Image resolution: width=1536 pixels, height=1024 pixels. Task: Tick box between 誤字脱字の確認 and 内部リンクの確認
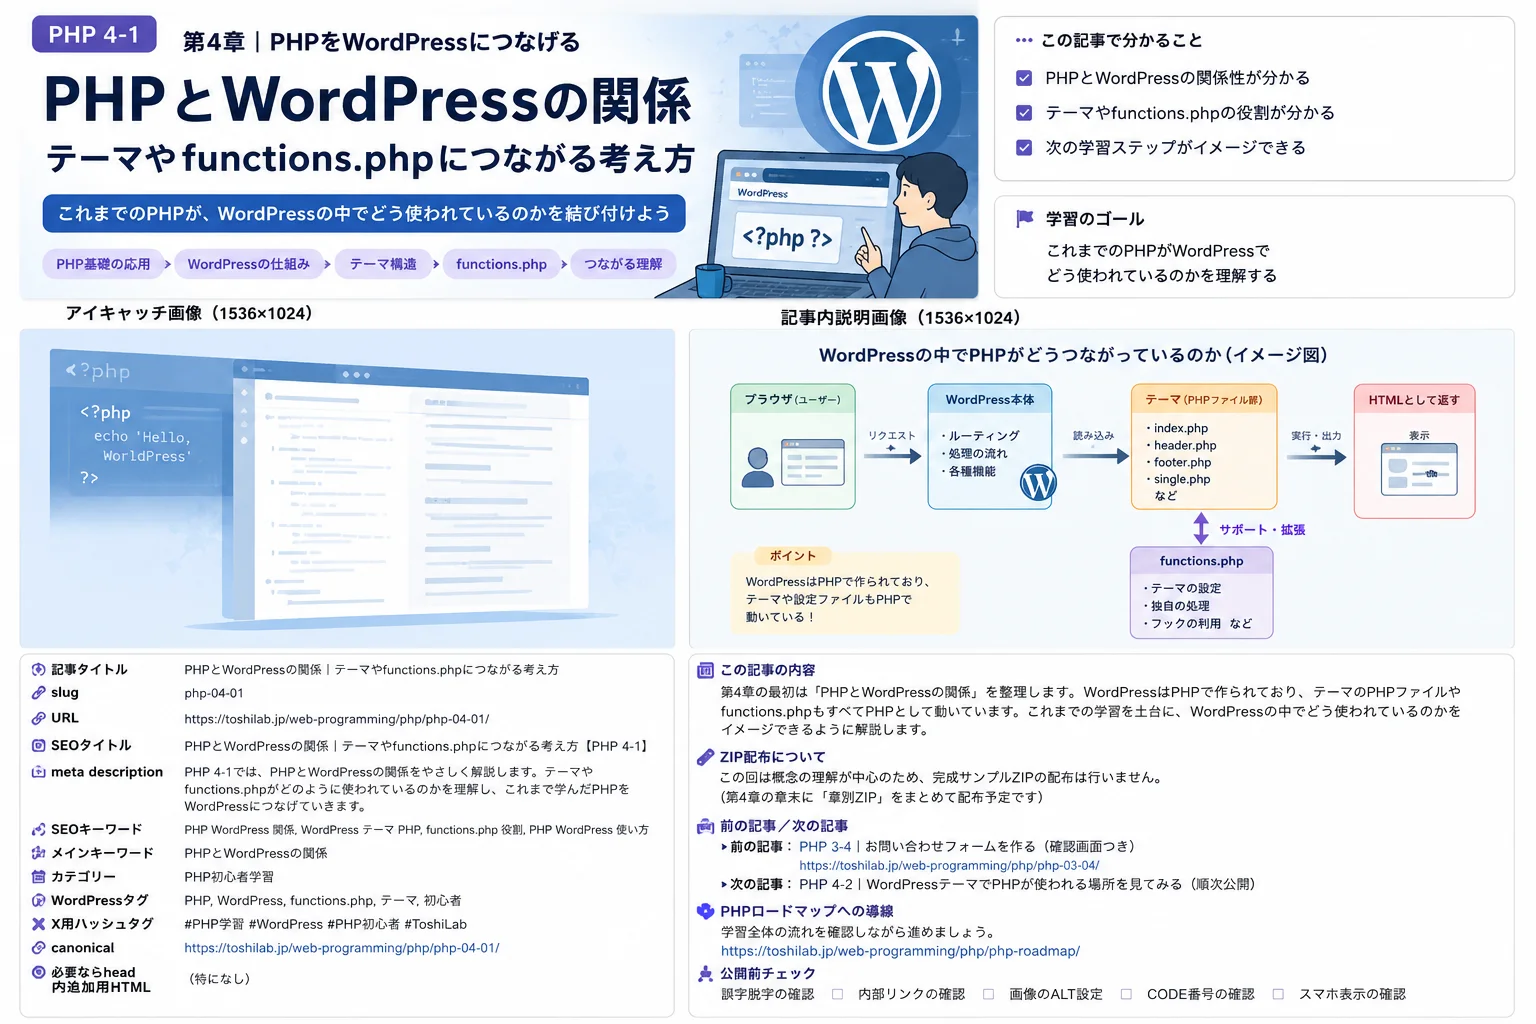[x=837, y=994]
